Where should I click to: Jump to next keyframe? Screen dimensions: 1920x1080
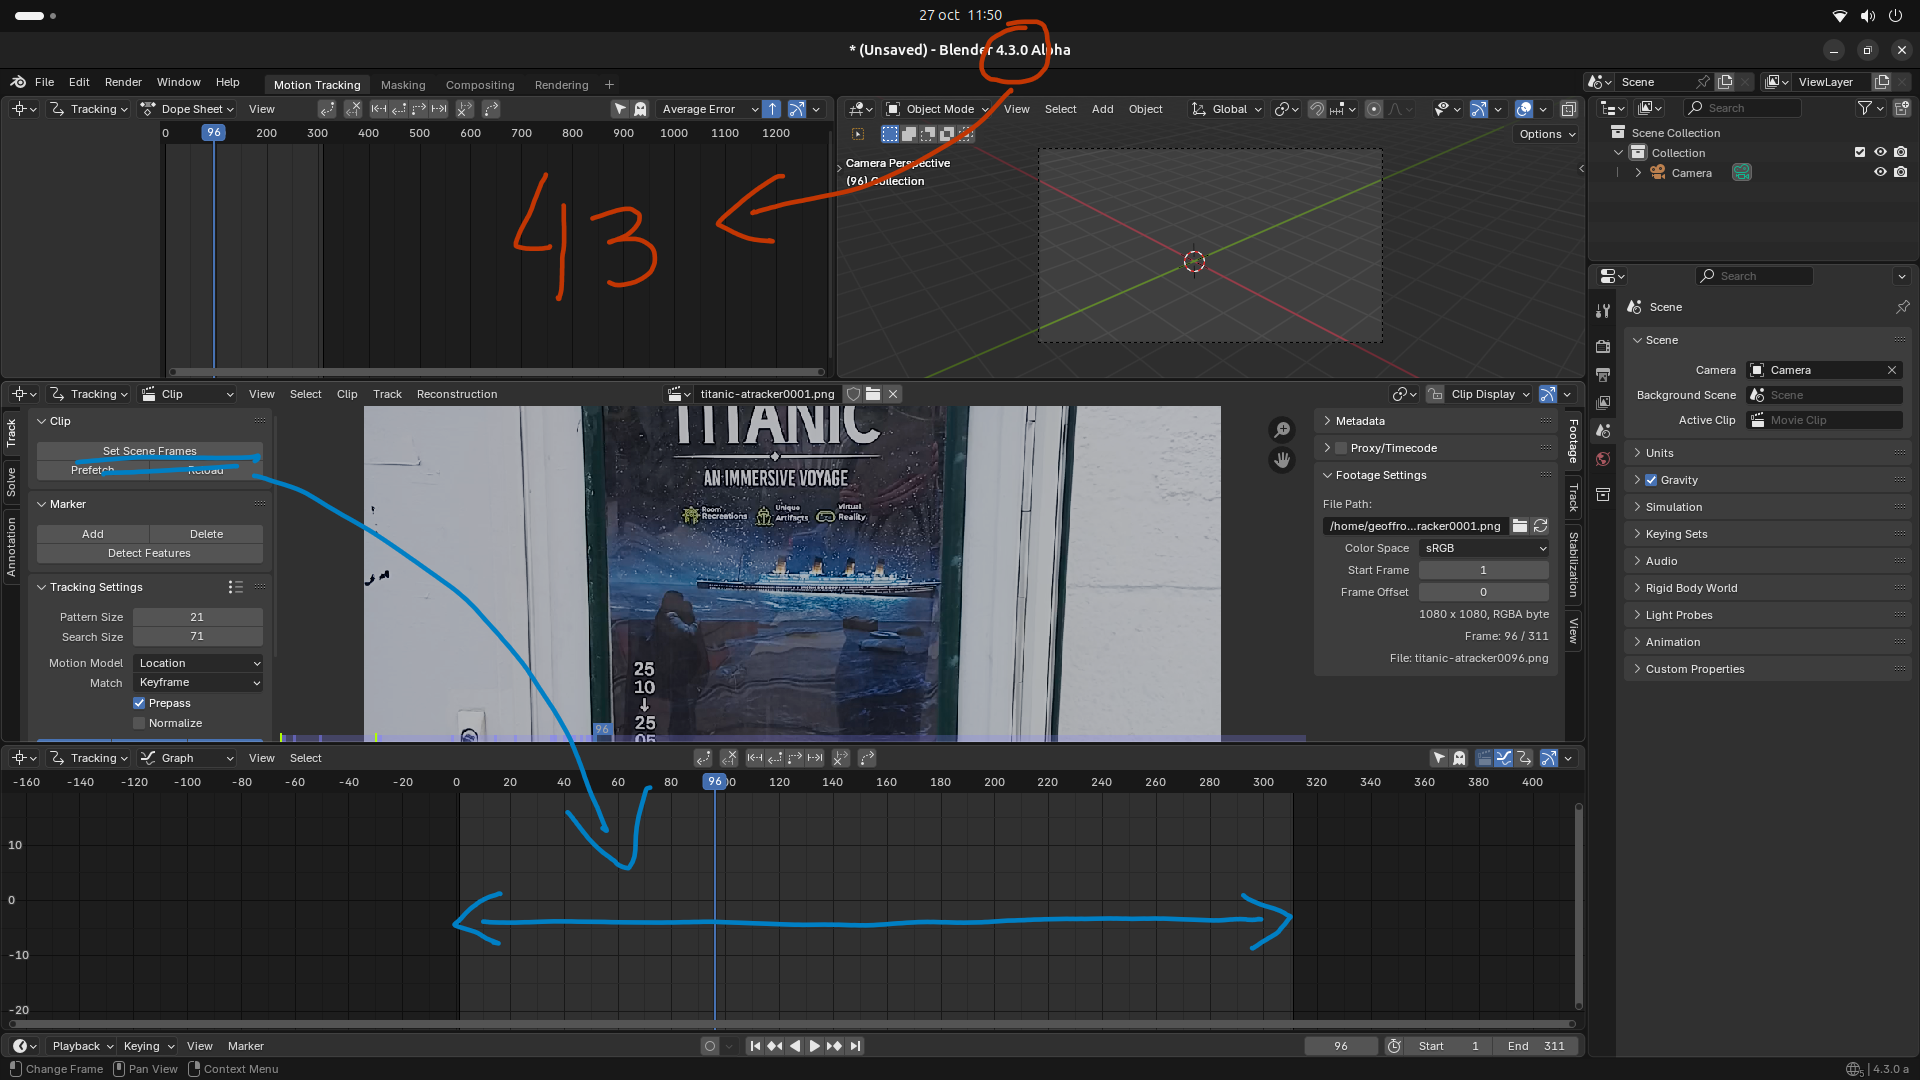[x=834, y=1046]
